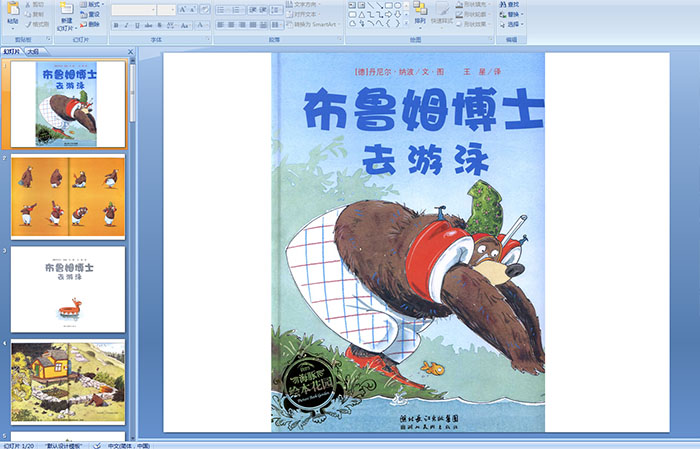
Task: Click the Distributed alignment icon
Action: [x=263, y=25]
